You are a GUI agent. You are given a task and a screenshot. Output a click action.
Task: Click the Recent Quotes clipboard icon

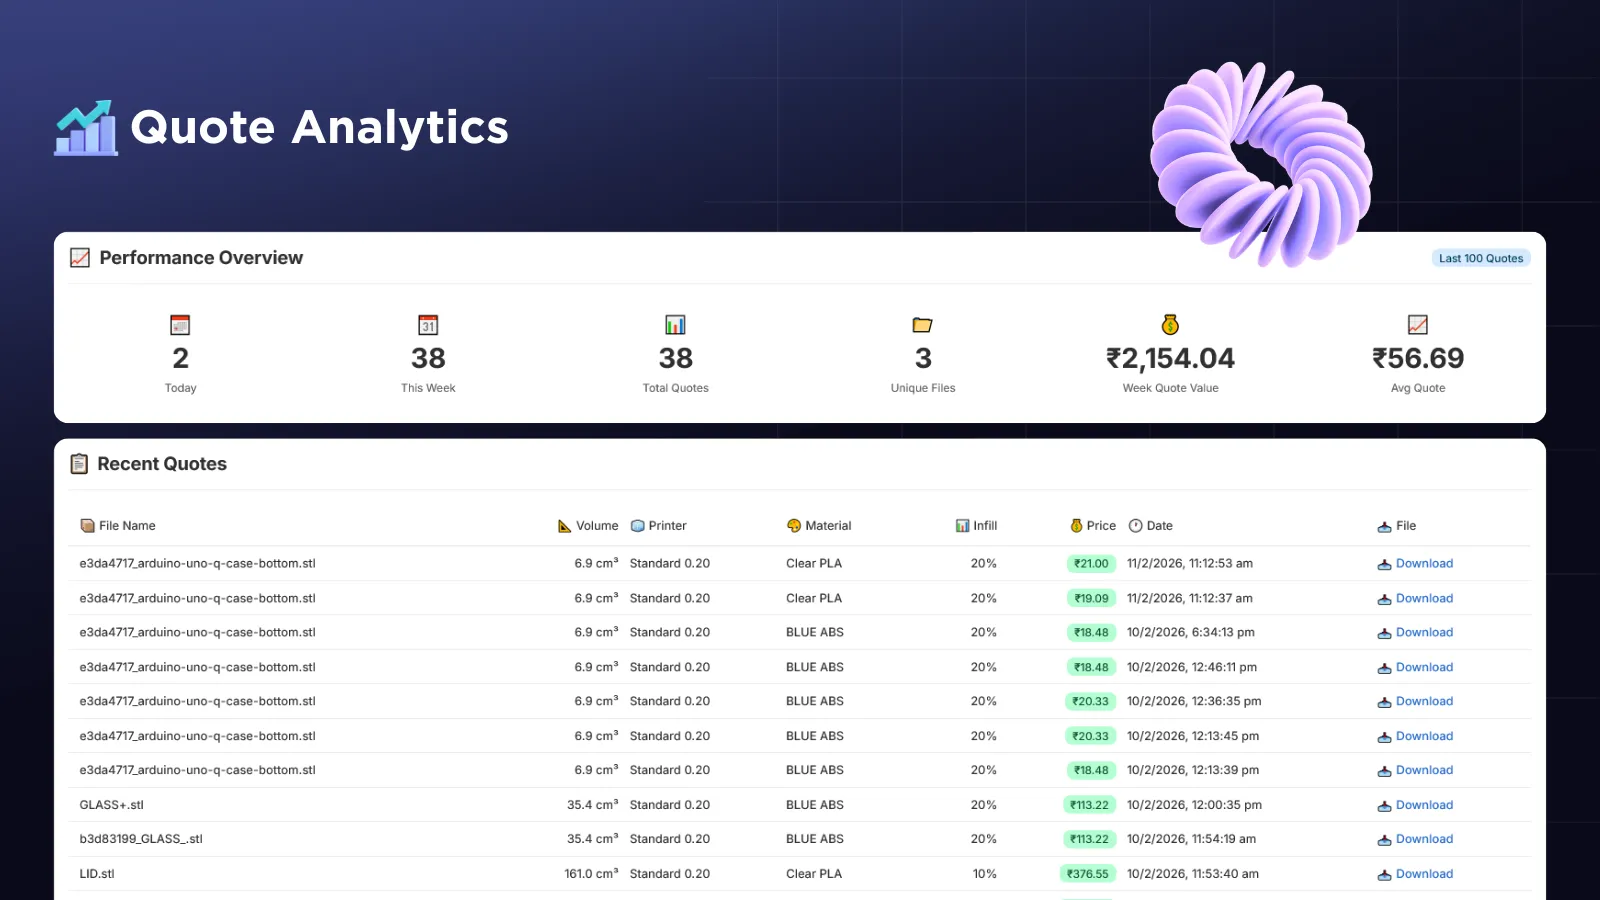click(x=79, y=463)
